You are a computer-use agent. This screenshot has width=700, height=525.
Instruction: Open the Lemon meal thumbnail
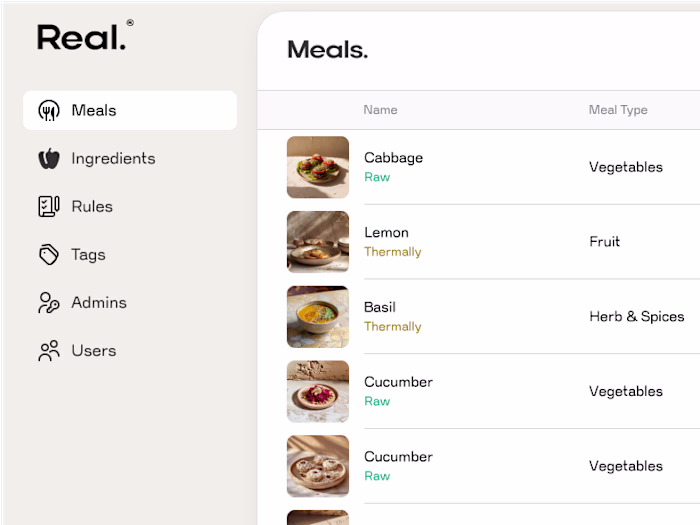pos(318,242)
